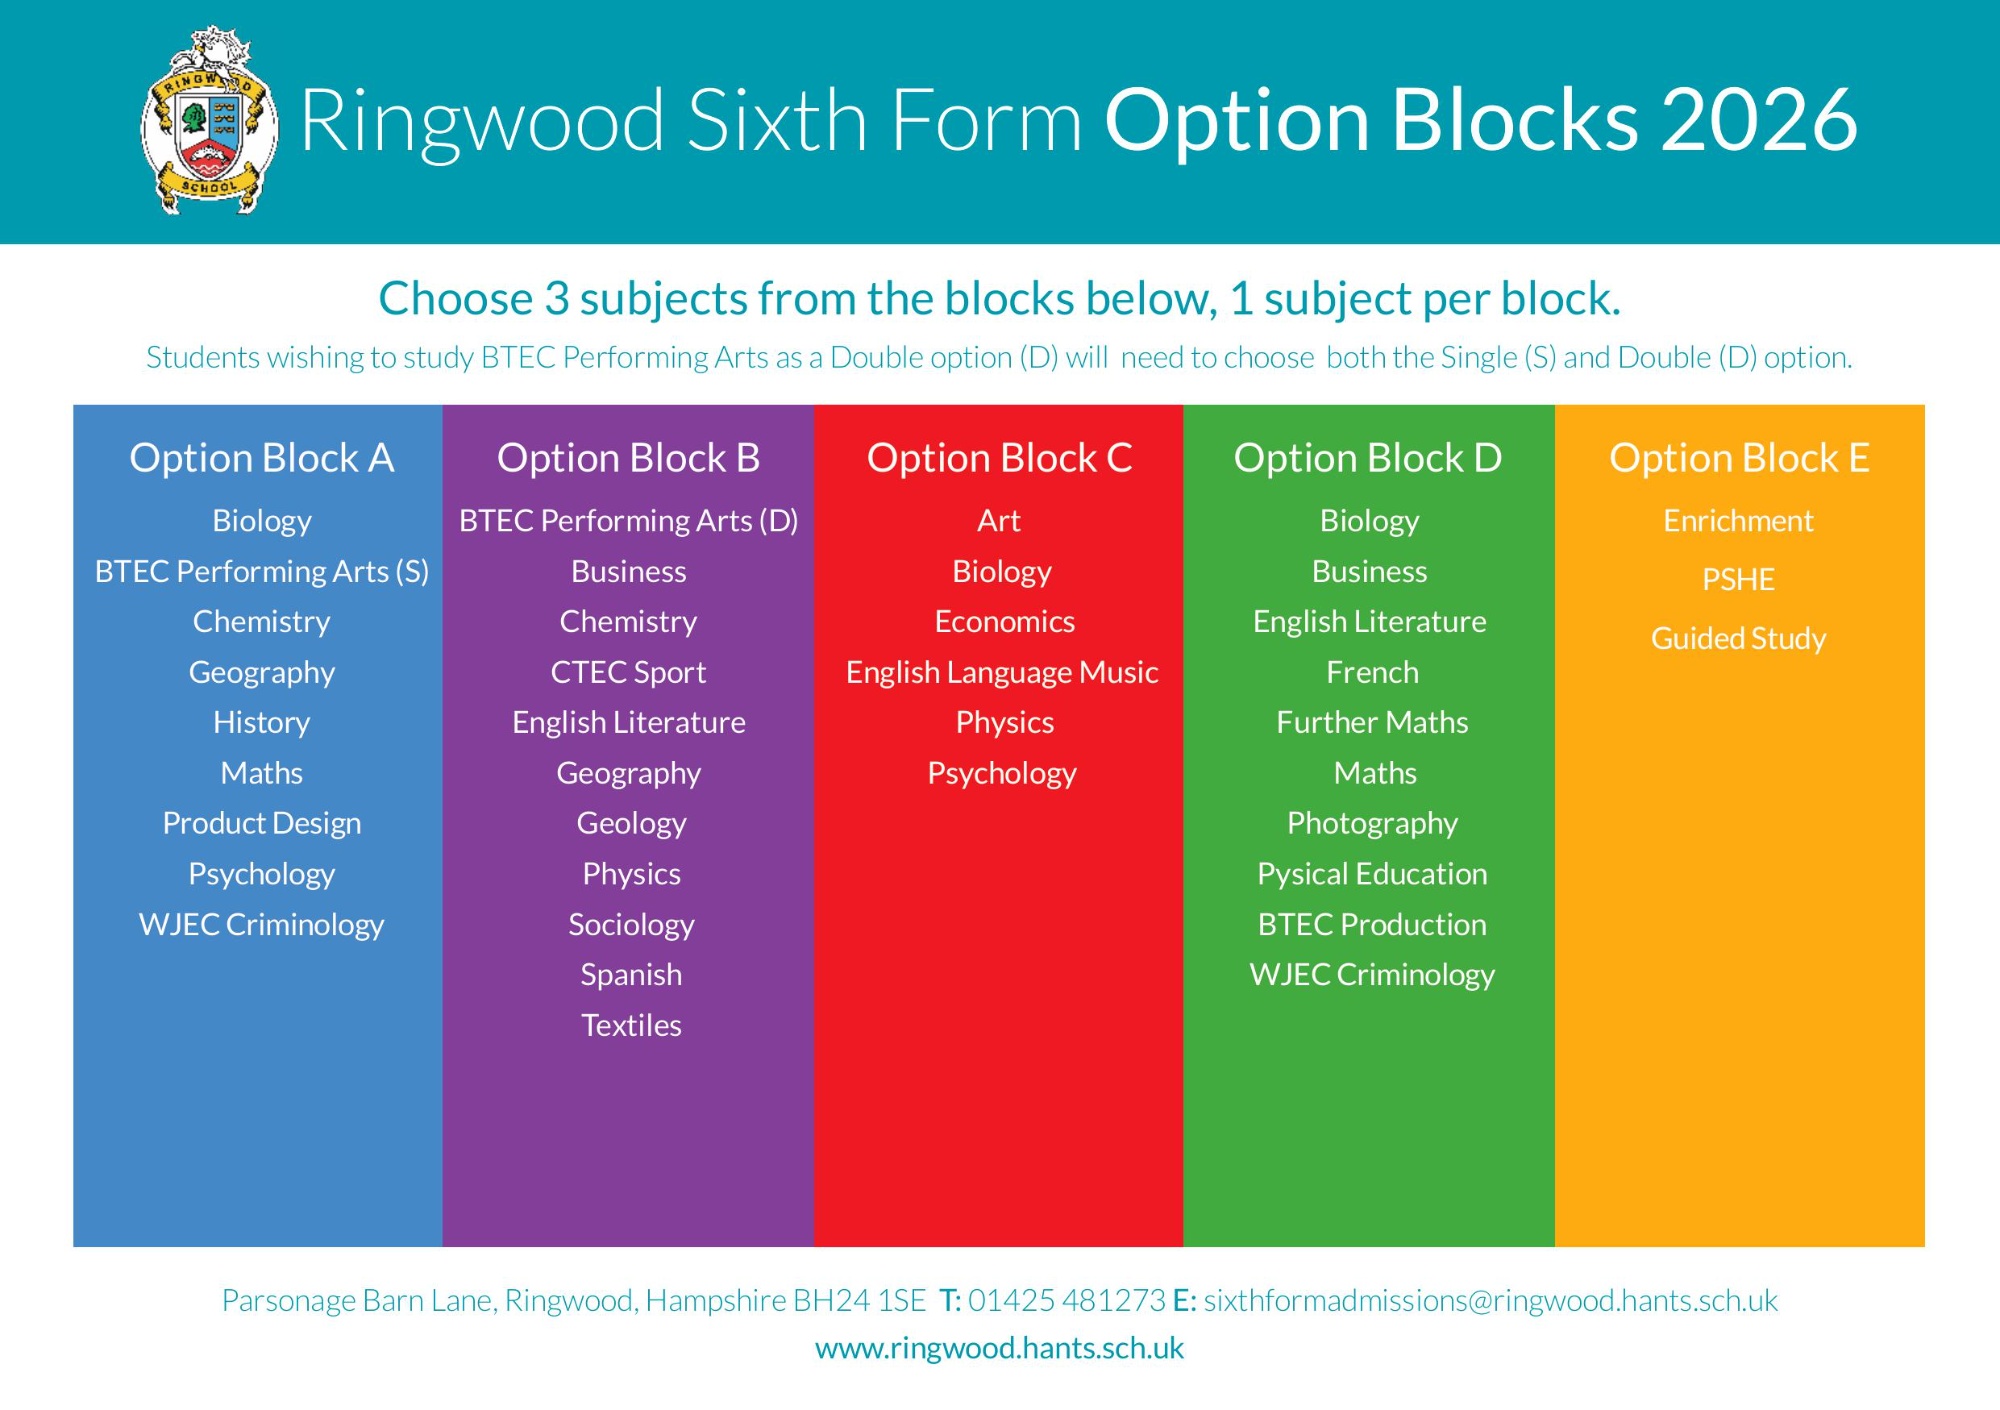Select BTEC Performing Arts (D) in Block B
The height and width of the screenshot is (1410, 2000).
point(628,521)
